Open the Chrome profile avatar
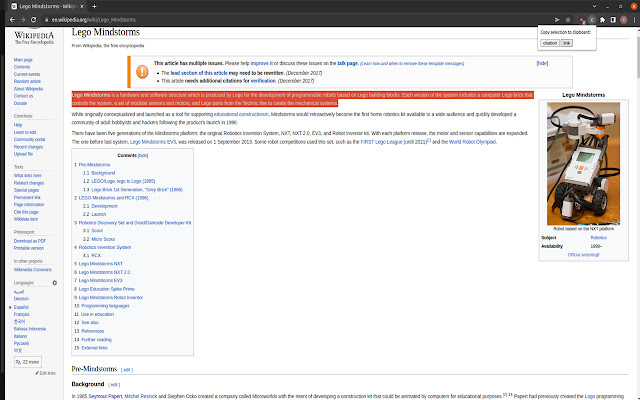The width and height of the screenshot is (640, 400). (x=624, y=20)
